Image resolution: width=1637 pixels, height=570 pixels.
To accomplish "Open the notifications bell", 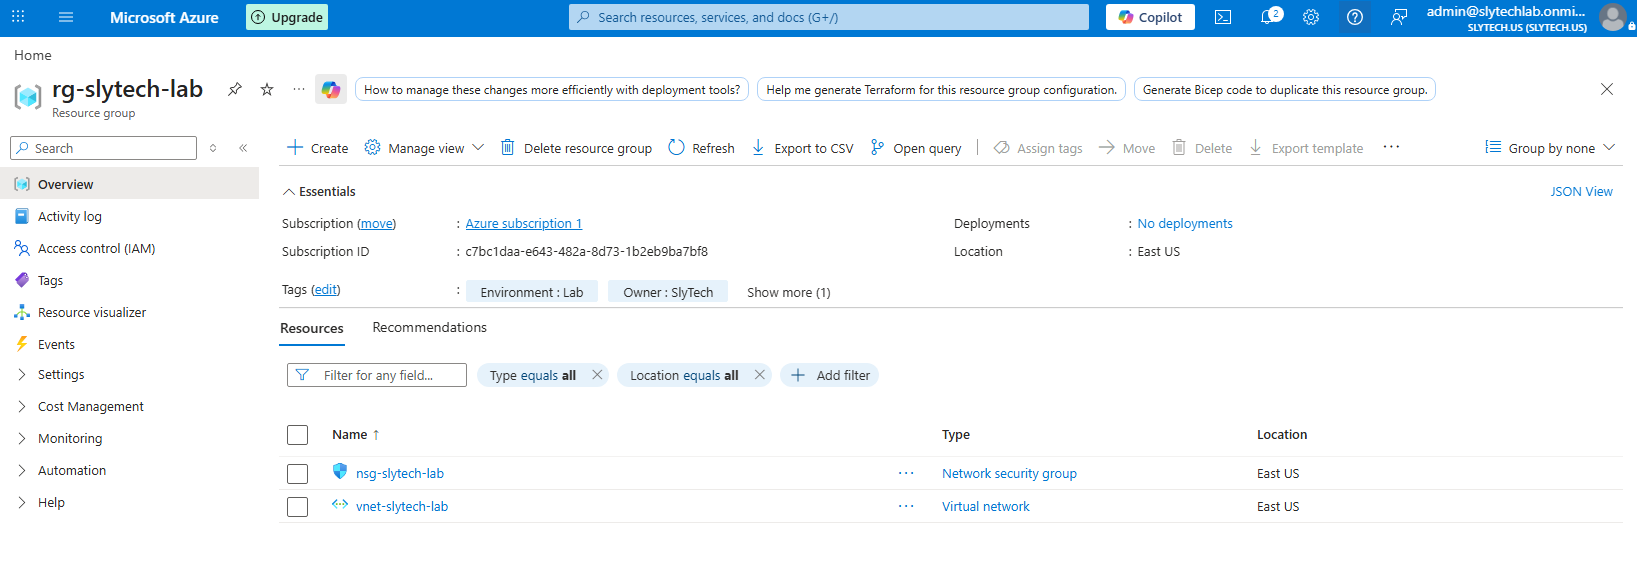I will pyautogui.click(x=1269, y=17).
